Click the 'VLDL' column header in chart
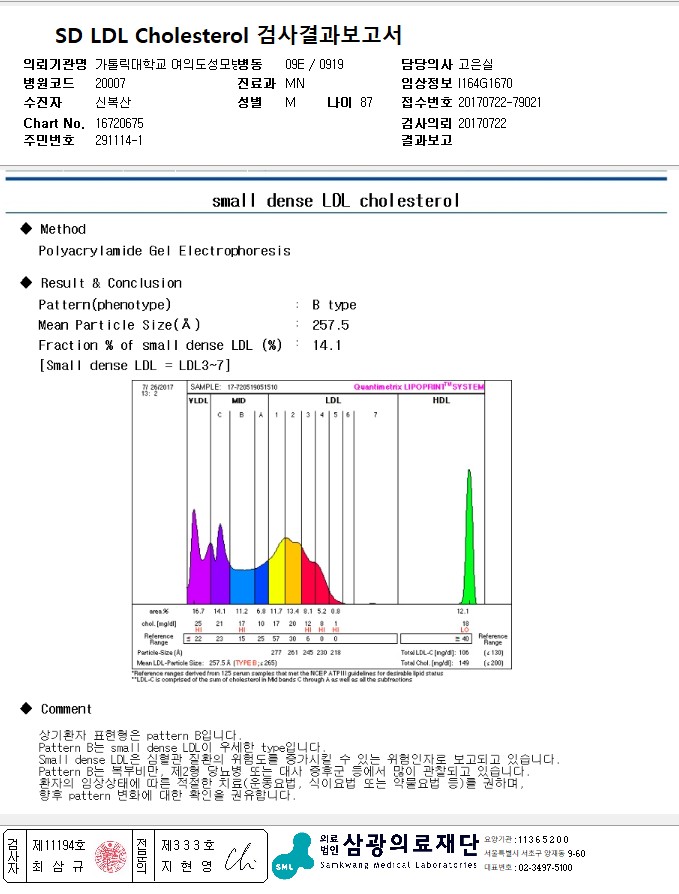679x894 pixels. pyautogui.click(x=198, y=401)
